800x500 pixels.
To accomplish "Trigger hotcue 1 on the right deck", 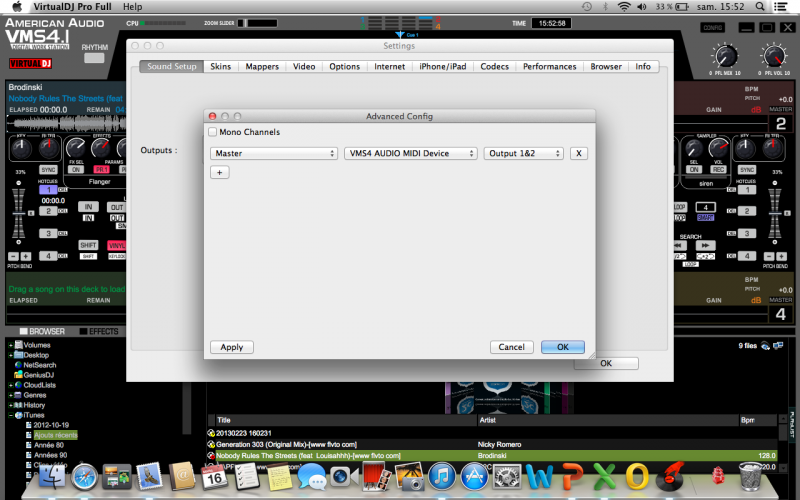I will [x=747, y=190].
